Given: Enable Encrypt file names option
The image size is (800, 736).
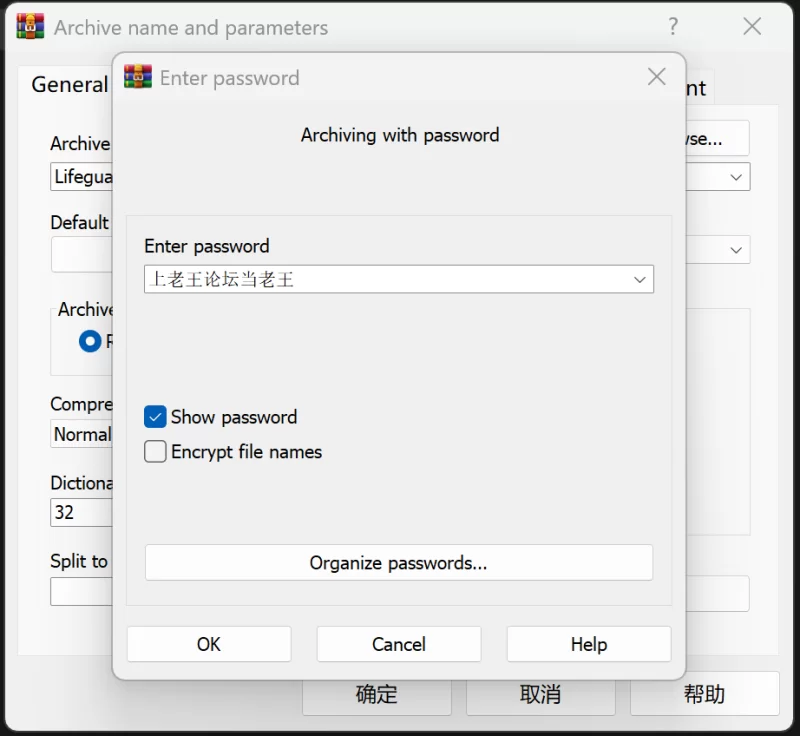Looking at the screenshot, I should 155,451.
